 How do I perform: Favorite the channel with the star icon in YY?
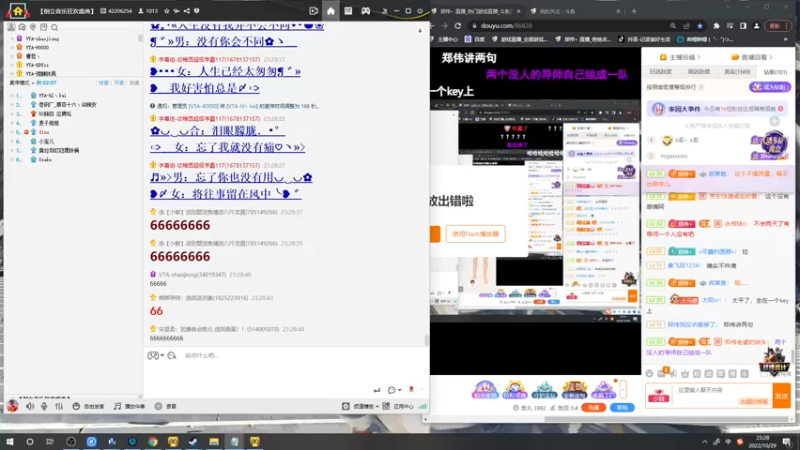click(167, 11)
